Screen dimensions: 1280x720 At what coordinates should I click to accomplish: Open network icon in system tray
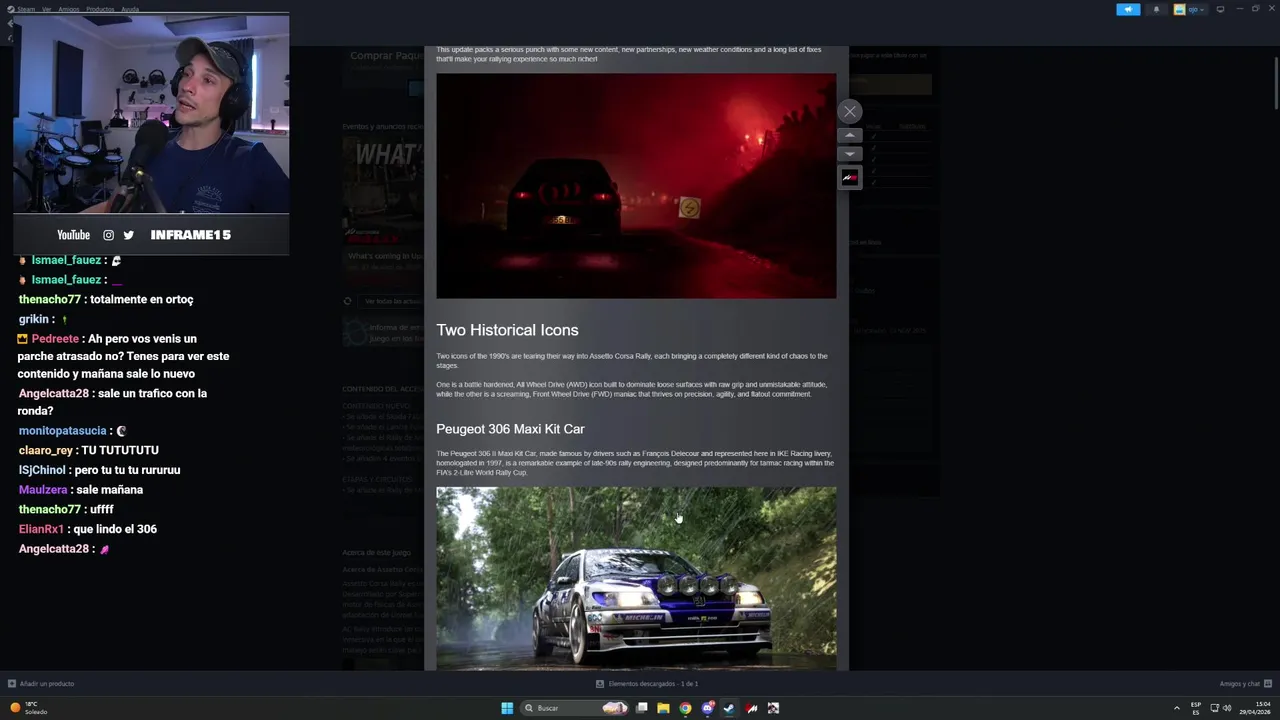(x=1215, y=708)
